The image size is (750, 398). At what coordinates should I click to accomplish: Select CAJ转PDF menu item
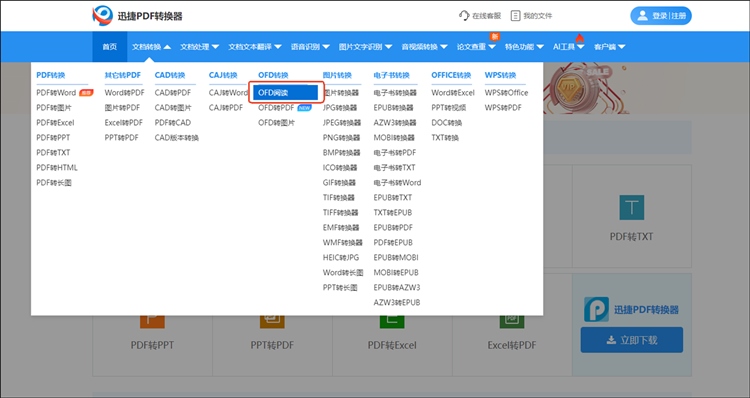point(226,108)
